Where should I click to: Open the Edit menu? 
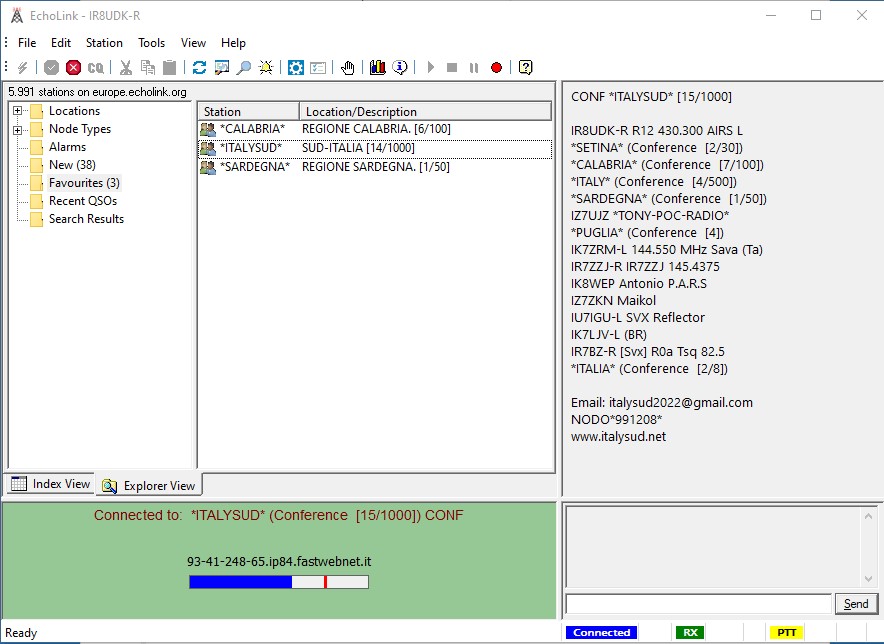click(61, 43)
